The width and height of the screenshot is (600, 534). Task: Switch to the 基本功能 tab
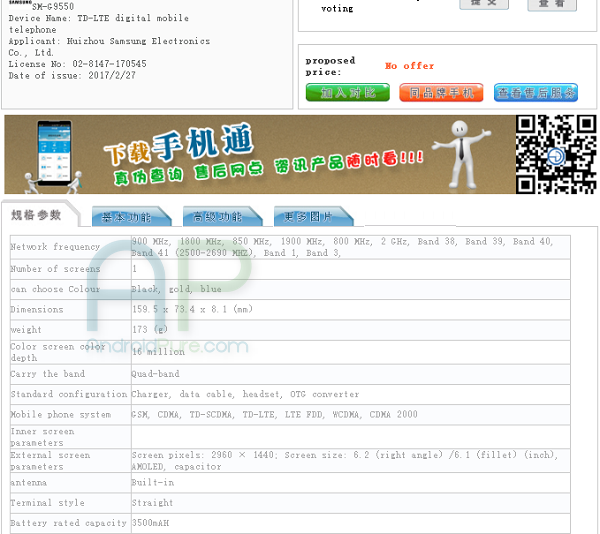tap(131, 217)
